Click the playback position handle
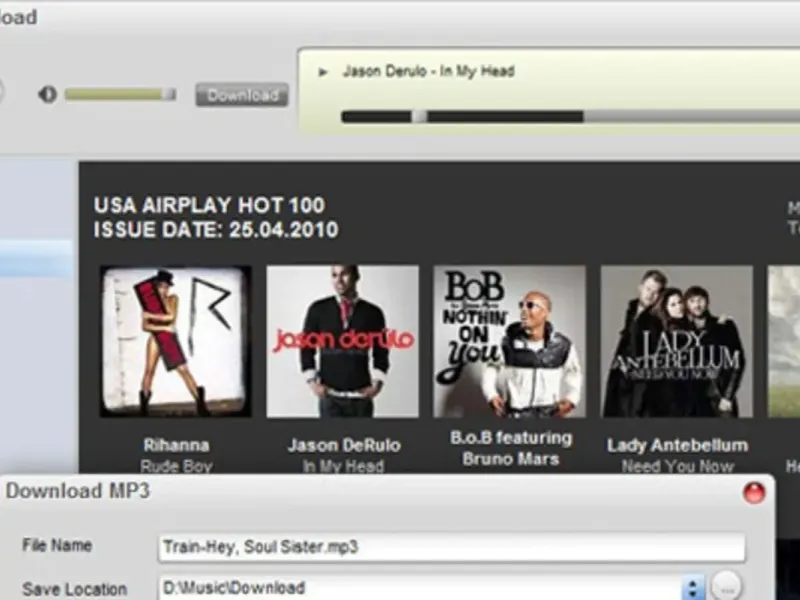Screen dimensions: 800x600 pos(419,117)
